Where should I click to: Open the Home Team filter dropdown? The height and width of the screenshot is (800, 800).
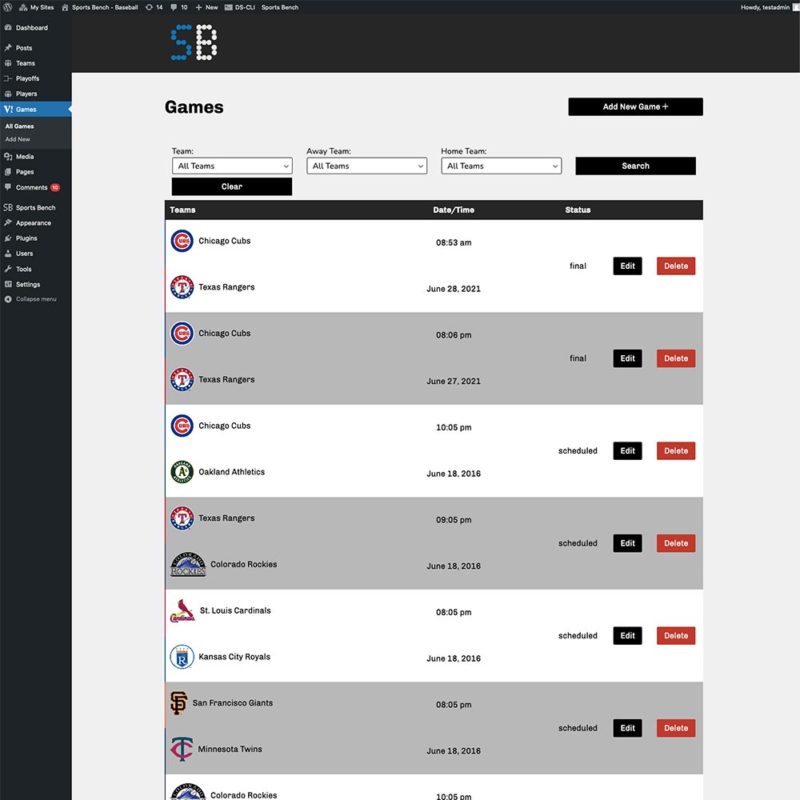pyautogui.click(x=502, y=166)
